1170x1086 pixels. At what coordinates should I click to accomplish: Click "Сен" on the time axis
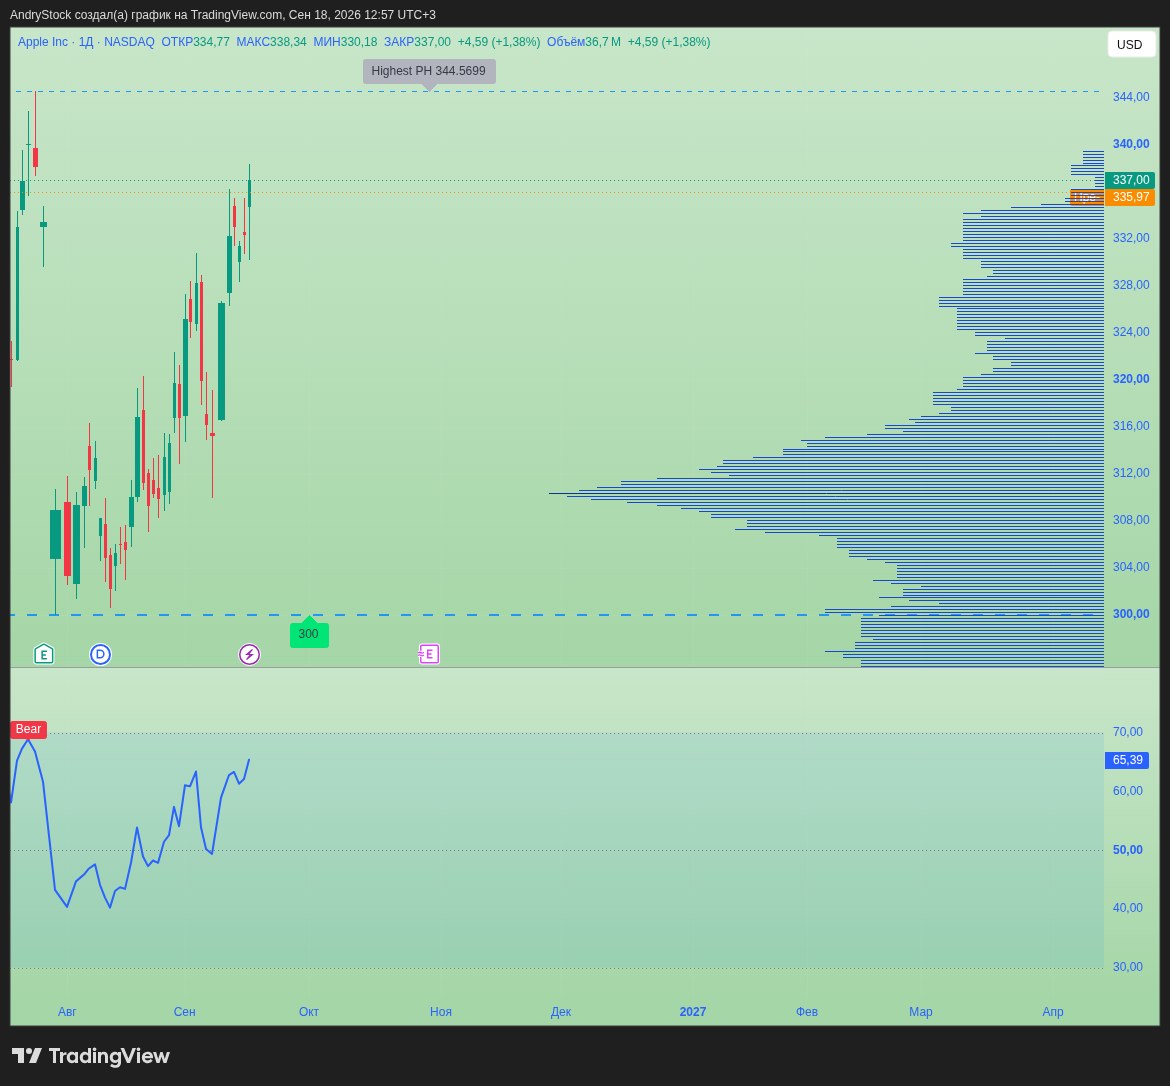coord(184,1012)
